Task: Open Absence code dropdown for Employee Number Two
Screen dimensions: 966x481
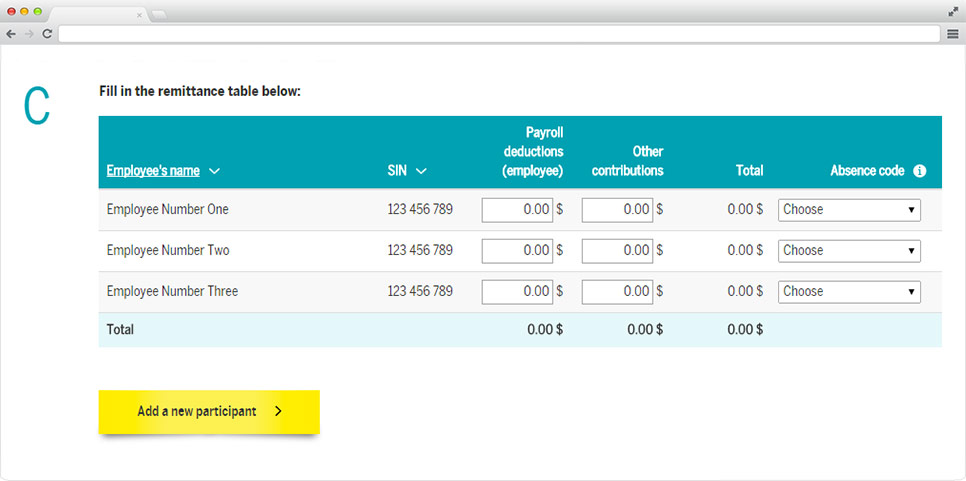Action: [850, 251]
